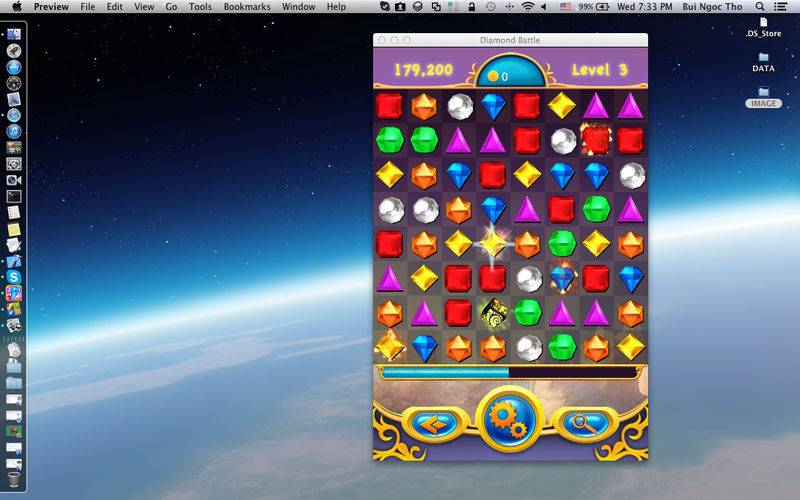Open game settings via the gears button
The image size is (800, 500).
click(509, 420)
